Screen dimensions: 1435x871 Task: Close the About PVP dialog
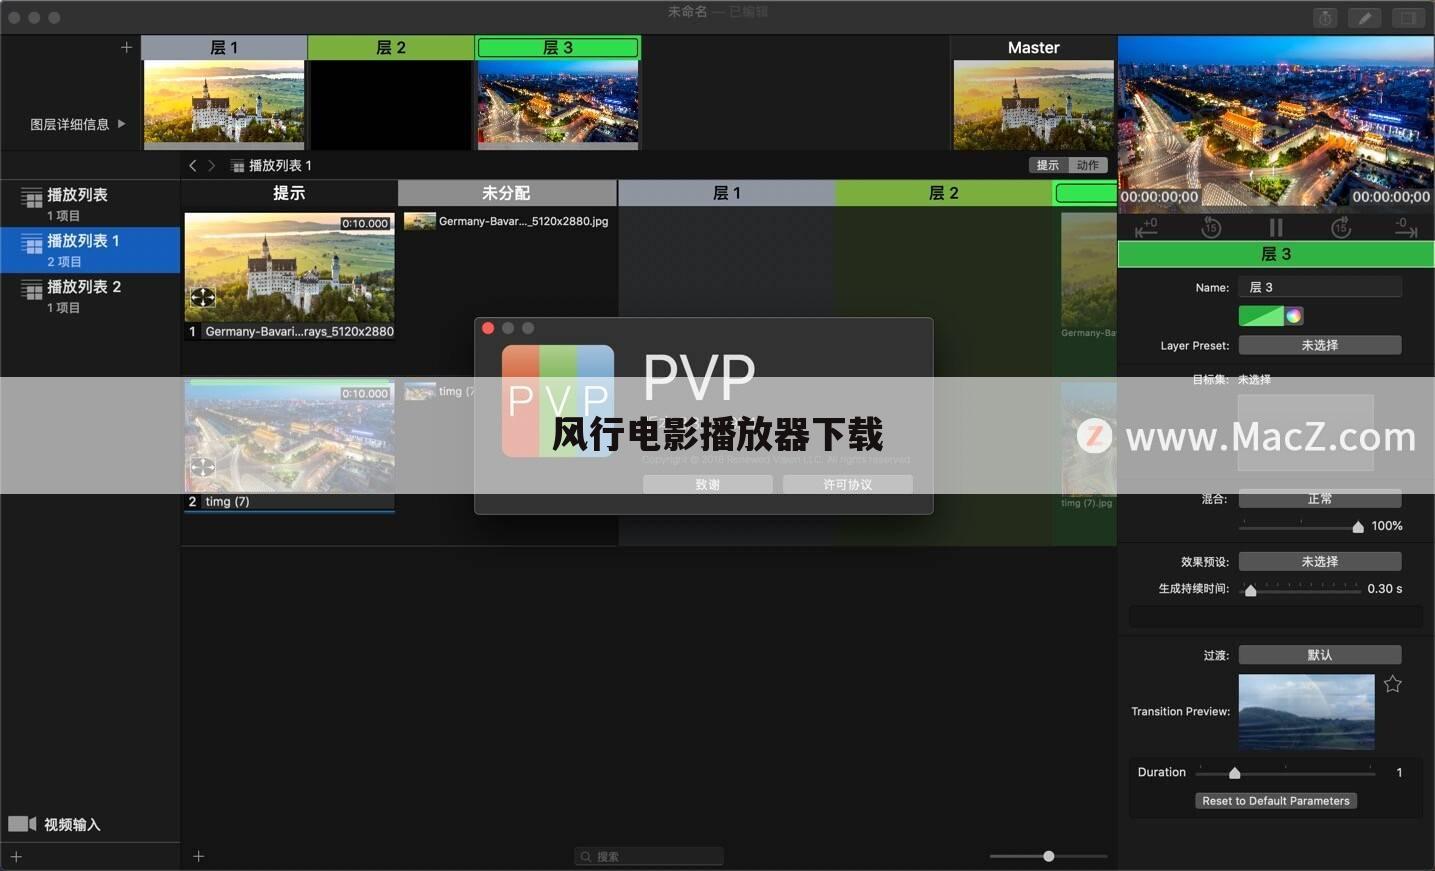pos(488,328)
